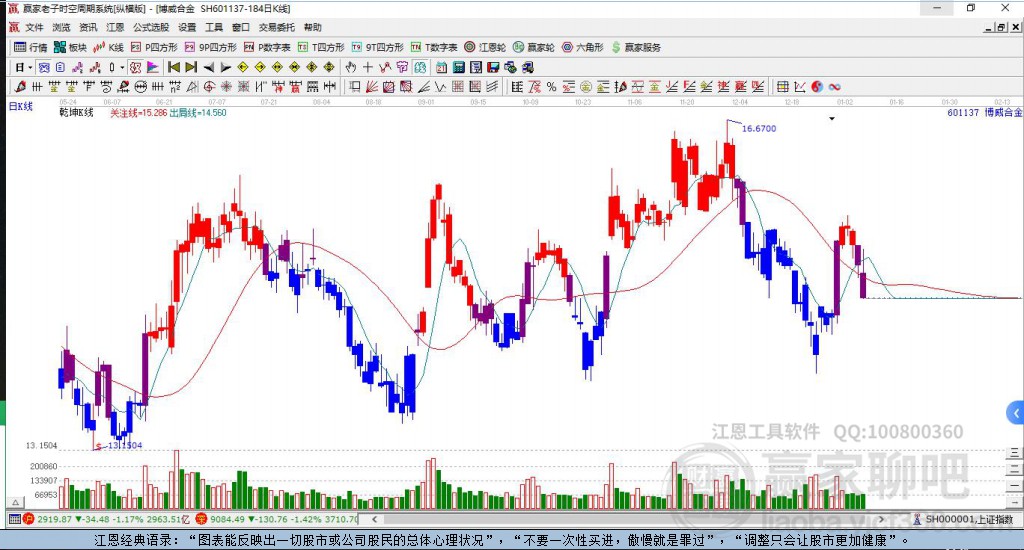This screenshot has width=1024, height=550.
Task: Jump to last bar icon
Action: pyautogui.click(x=191, y=67)
